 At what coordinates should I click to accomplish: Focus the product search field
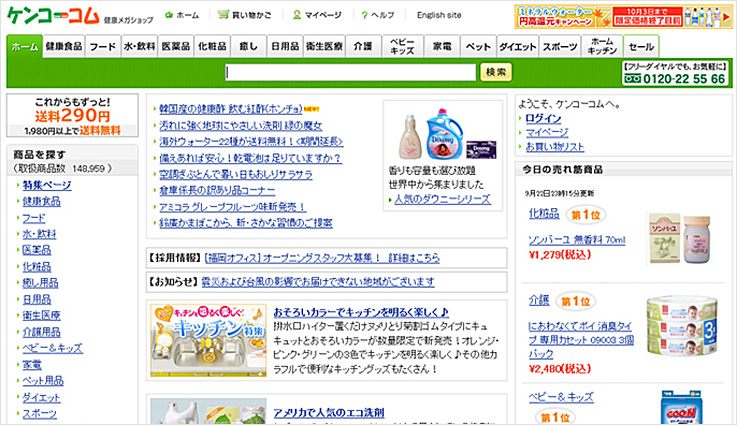(351, 72)
